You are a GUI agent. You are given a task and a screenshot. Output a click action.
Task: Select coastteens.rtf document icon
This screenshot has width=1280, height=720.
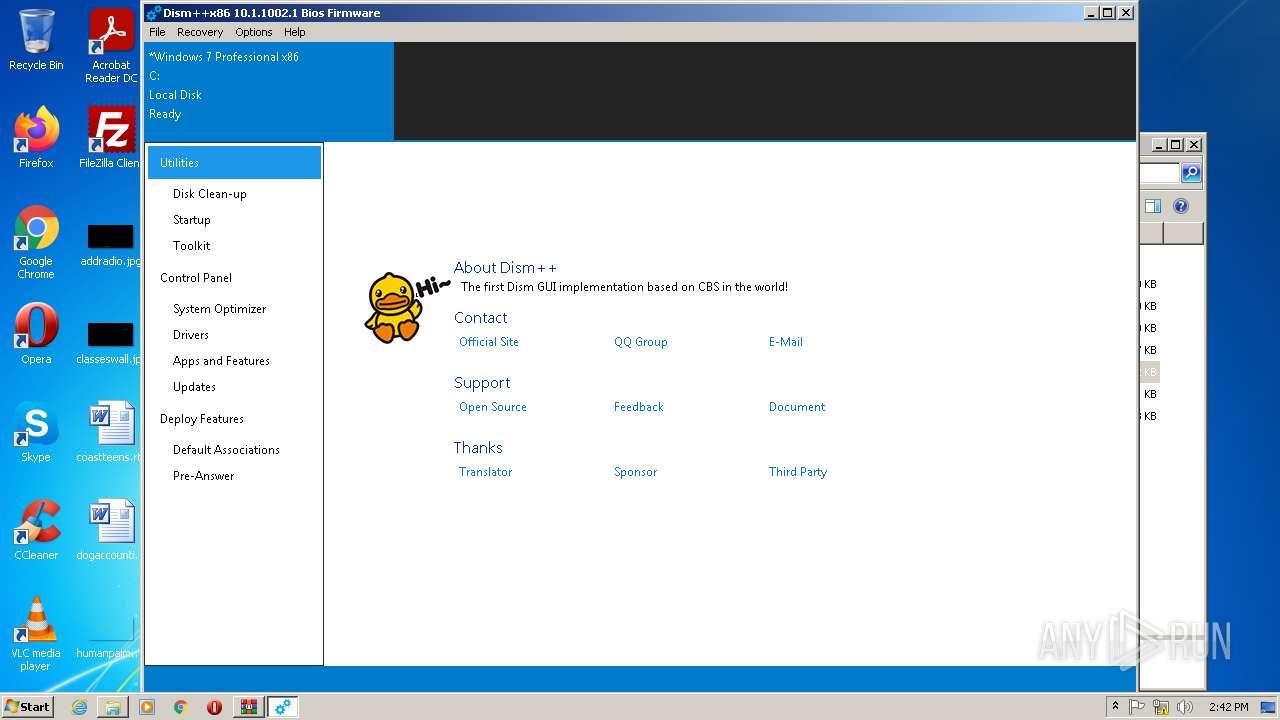pyautogui.click(x=111, y=432)
